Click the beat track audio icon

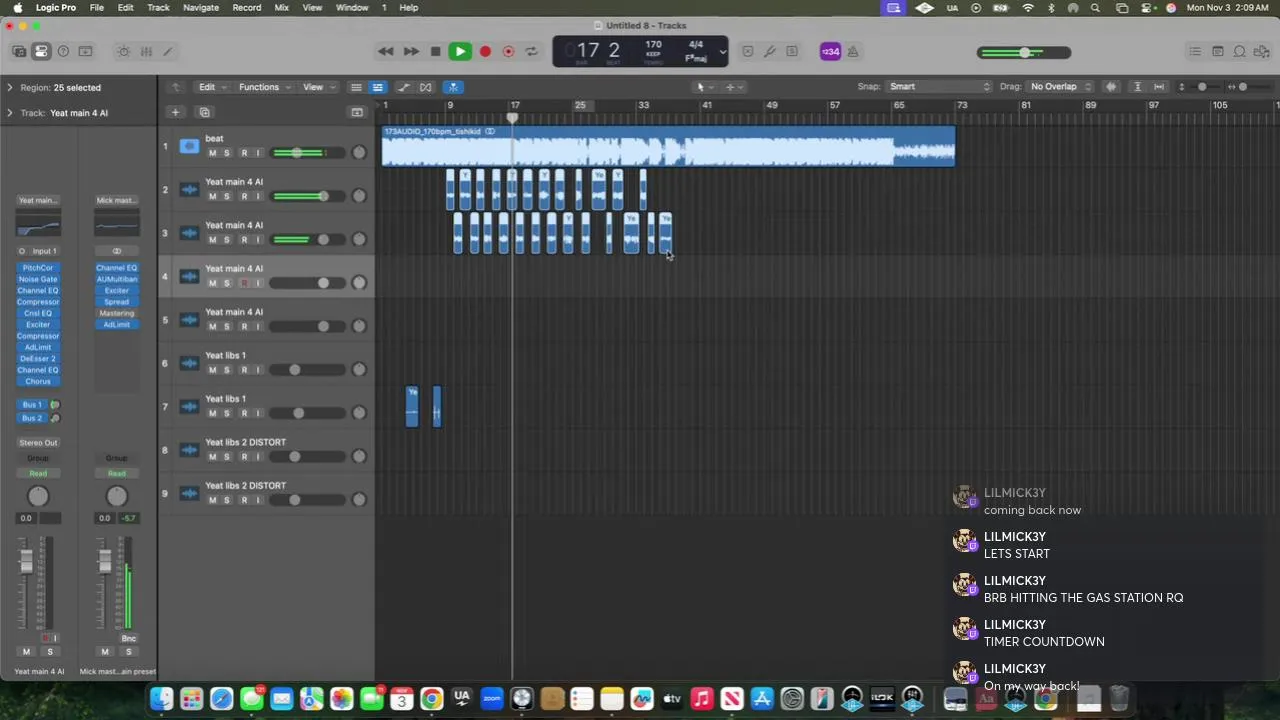(189, 146)
